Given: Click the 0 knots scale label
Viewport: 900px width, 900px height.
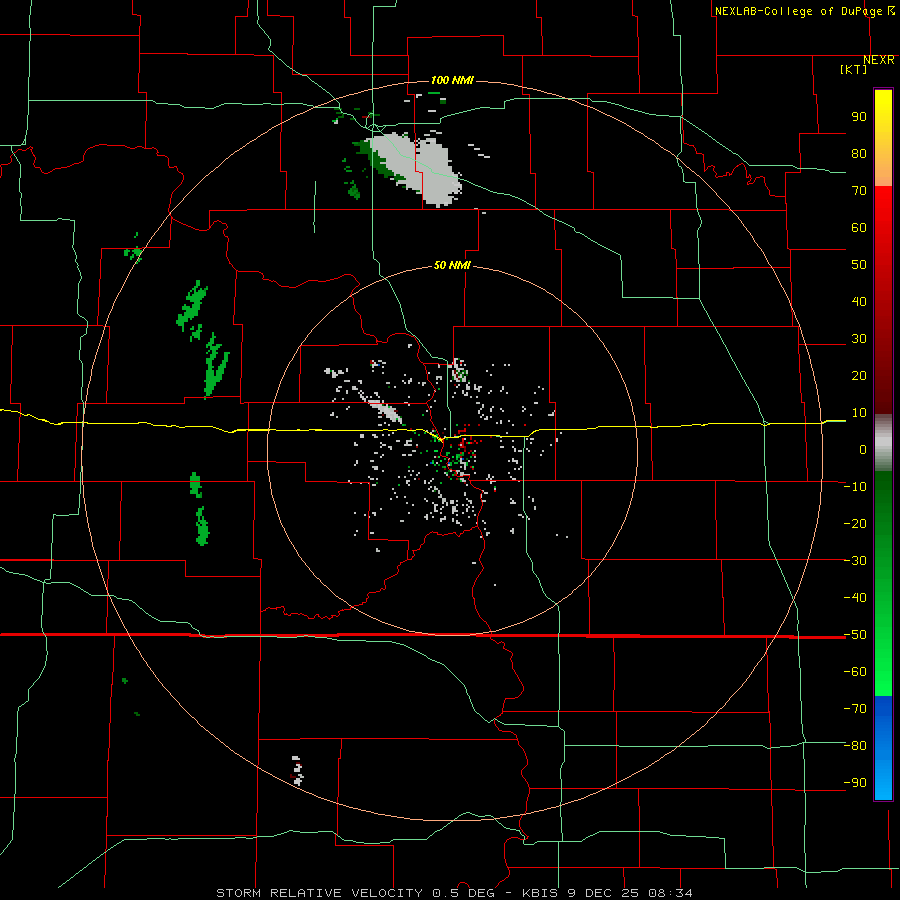Looking at the screenshot, I should (x=863, y=449).
